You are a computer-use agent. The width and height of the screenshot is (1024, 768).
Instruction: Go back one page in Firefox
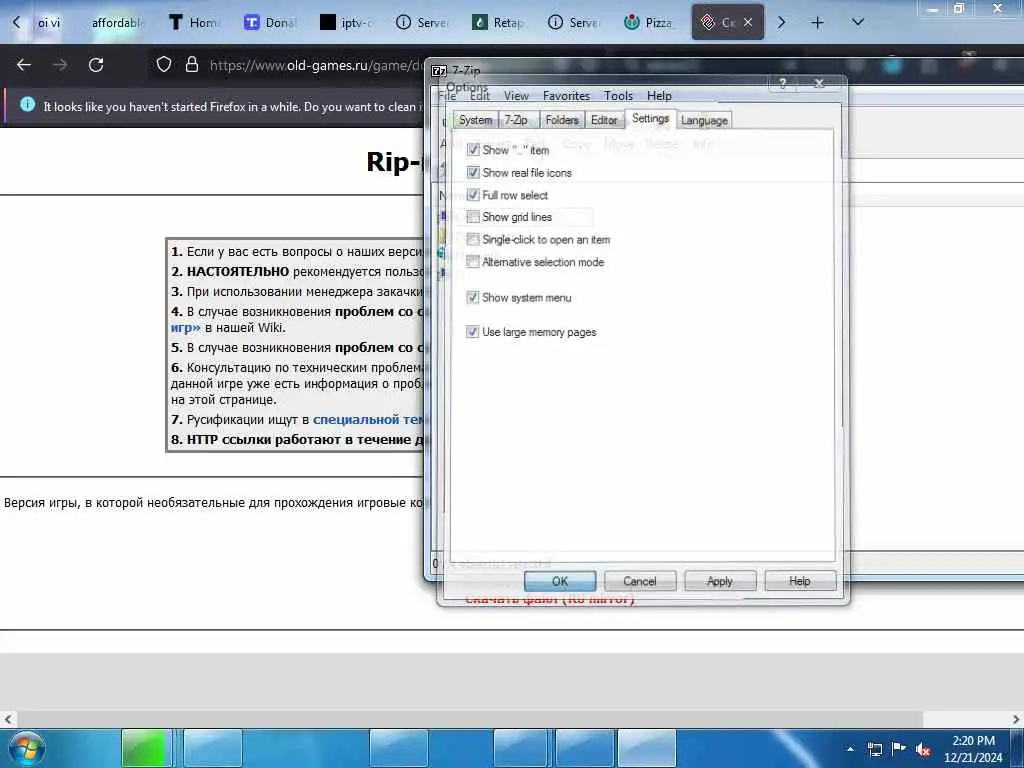click(x=24, y=65)
